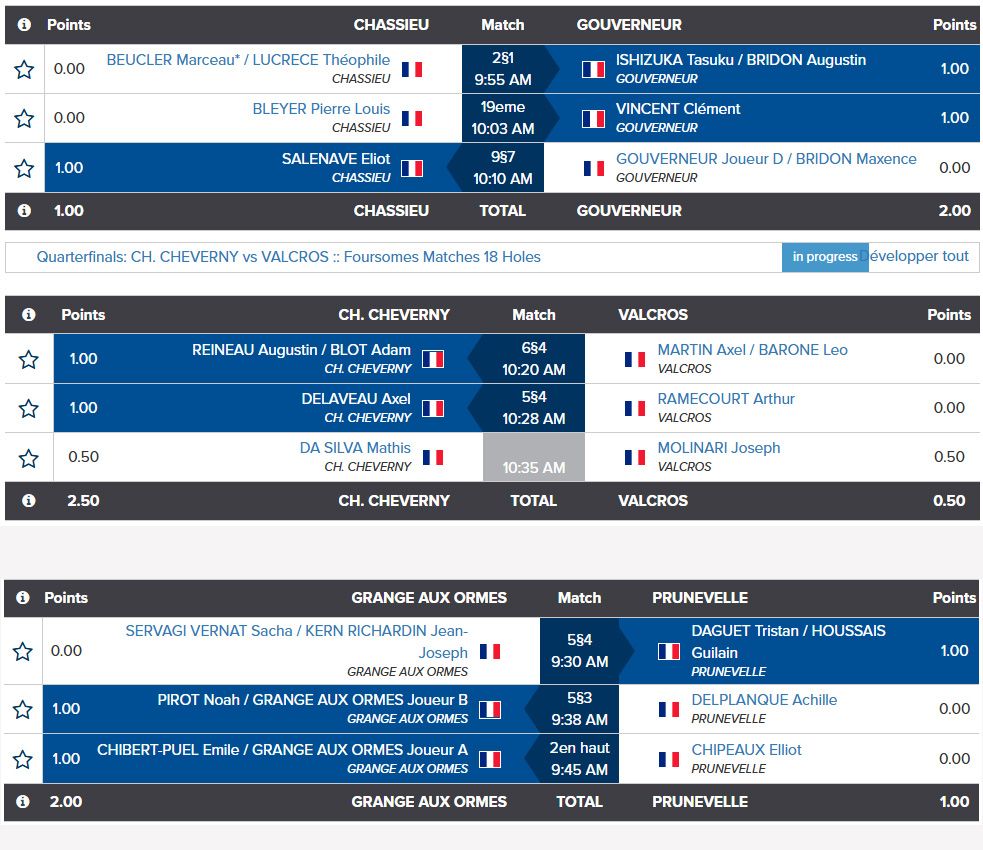983x850 pixels.
Task: Star the BEUCLER Marceau / LUCRECE Théophile match
Action: [x=24, y=69]
